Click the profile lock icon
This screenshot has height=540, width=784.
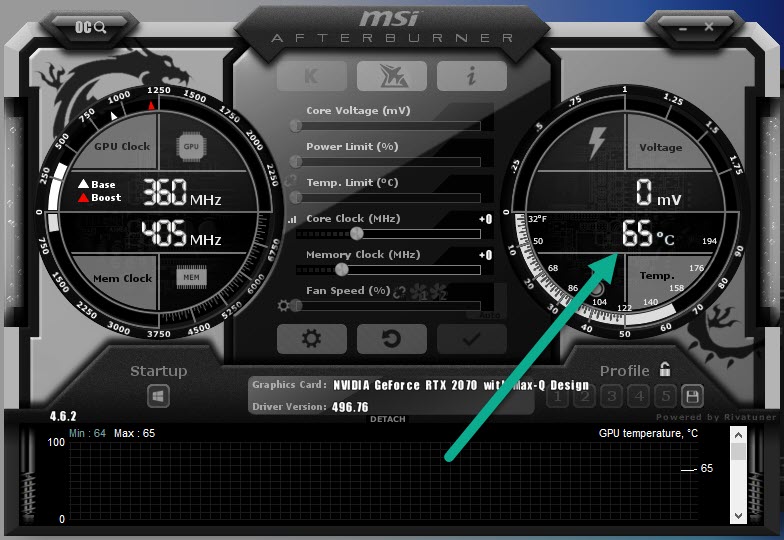pyautogui.click(x=664, y=370)
